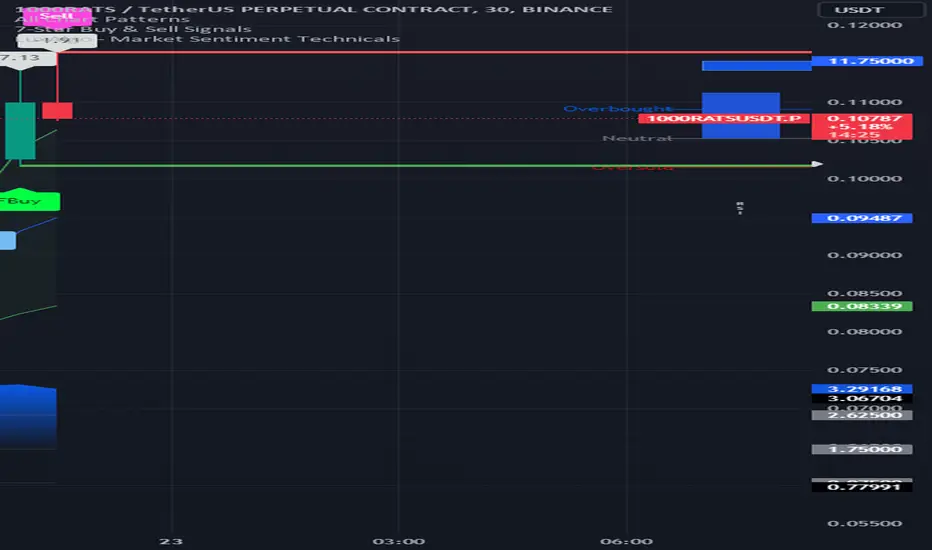The image size is (932, 550).
Task: Select the green candlestick
Action: (20, 130)
